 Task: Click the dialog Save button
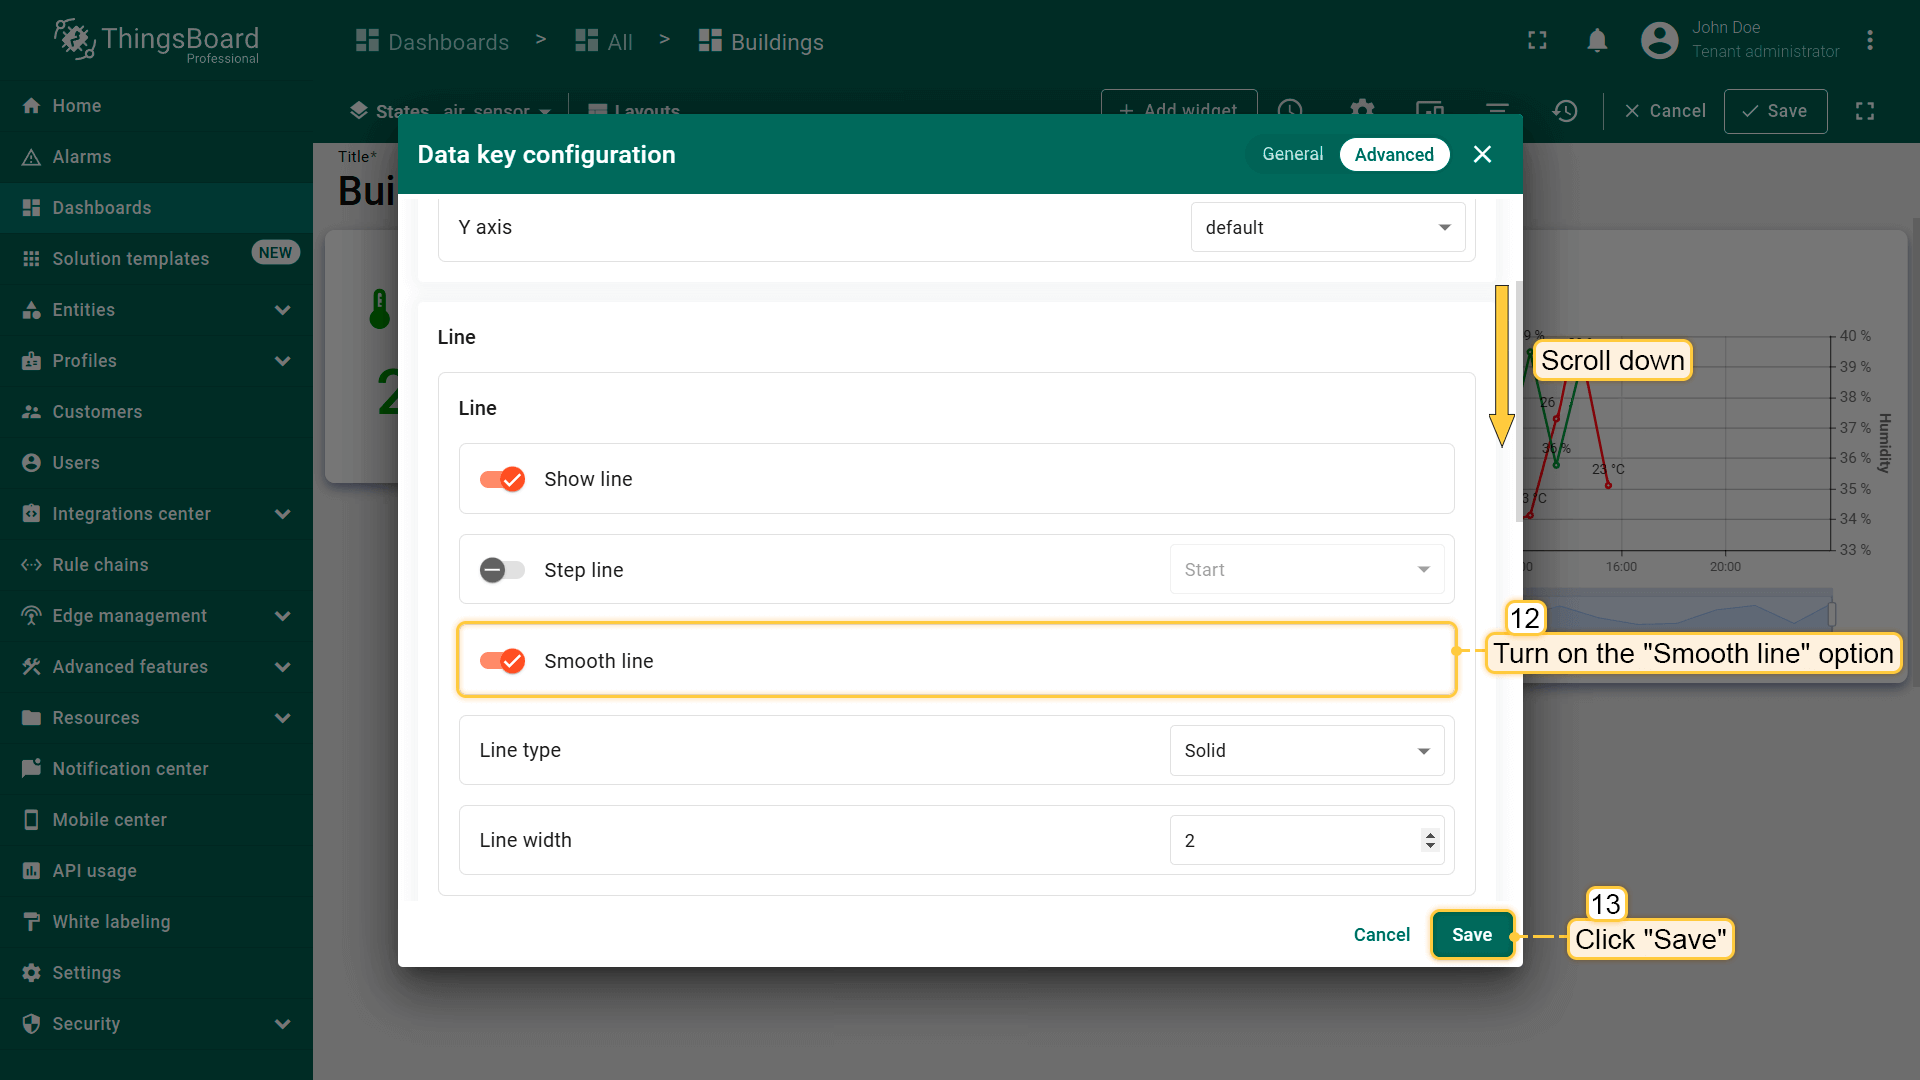(x=1471, y=935)
